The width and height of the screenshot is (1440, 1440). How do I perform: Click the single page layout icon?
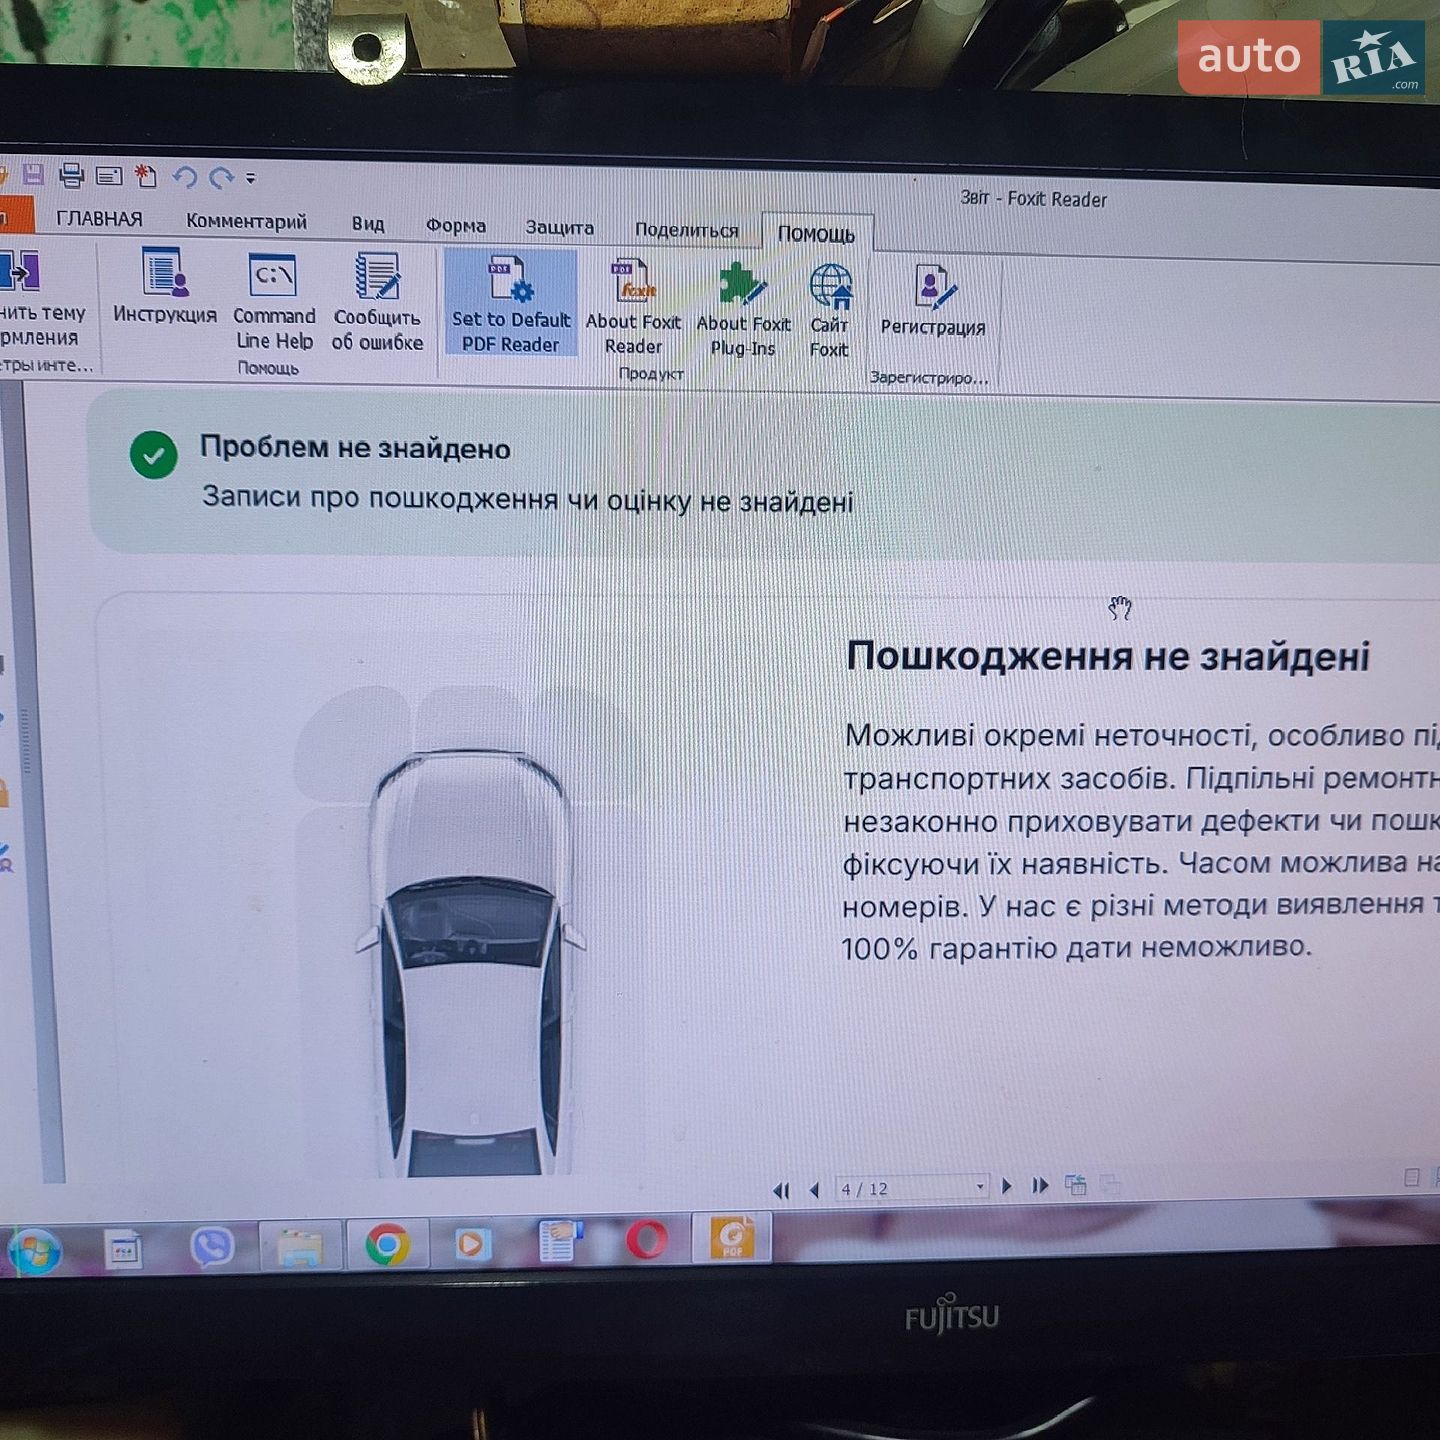(x=1412, y=1177)
